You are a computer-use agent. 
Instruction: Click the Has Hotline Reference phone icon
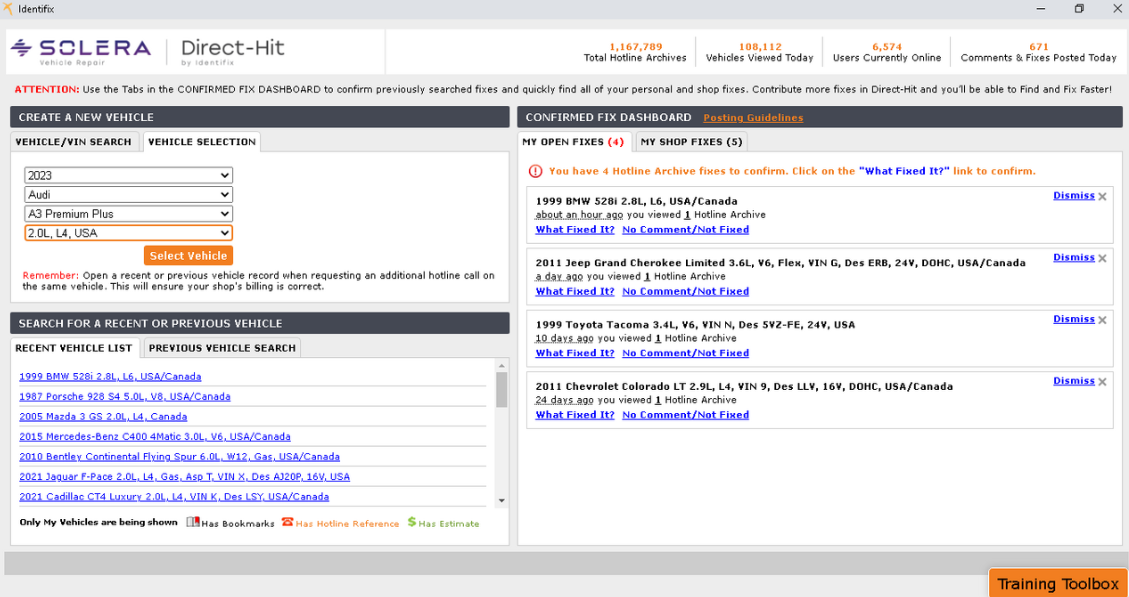point(287,522)
